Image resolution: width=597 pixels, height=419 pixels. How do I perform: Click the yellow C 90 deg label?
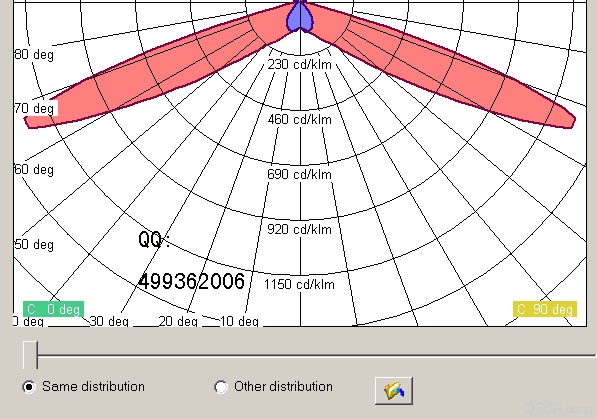tap(545, 309)
